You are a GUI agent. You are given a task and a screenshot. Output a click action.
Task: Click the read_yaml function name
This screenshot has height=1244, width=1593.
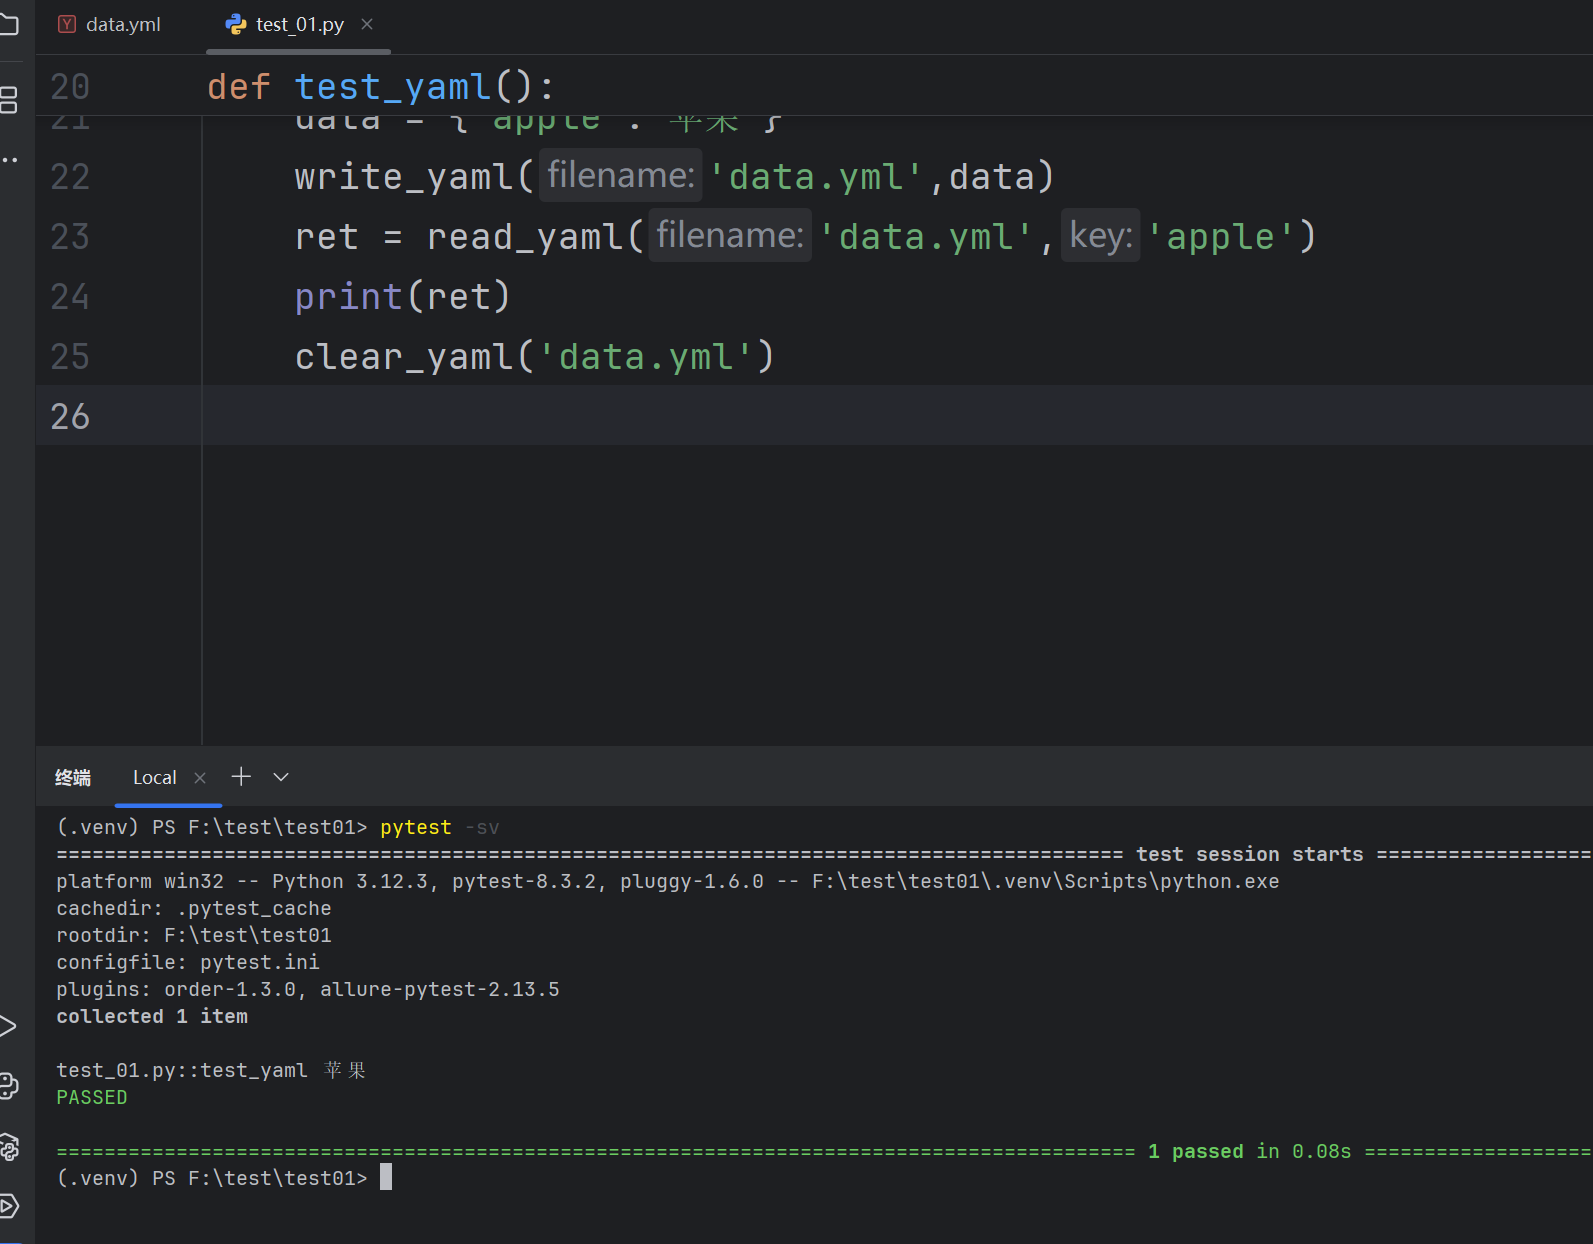(525, 237)
